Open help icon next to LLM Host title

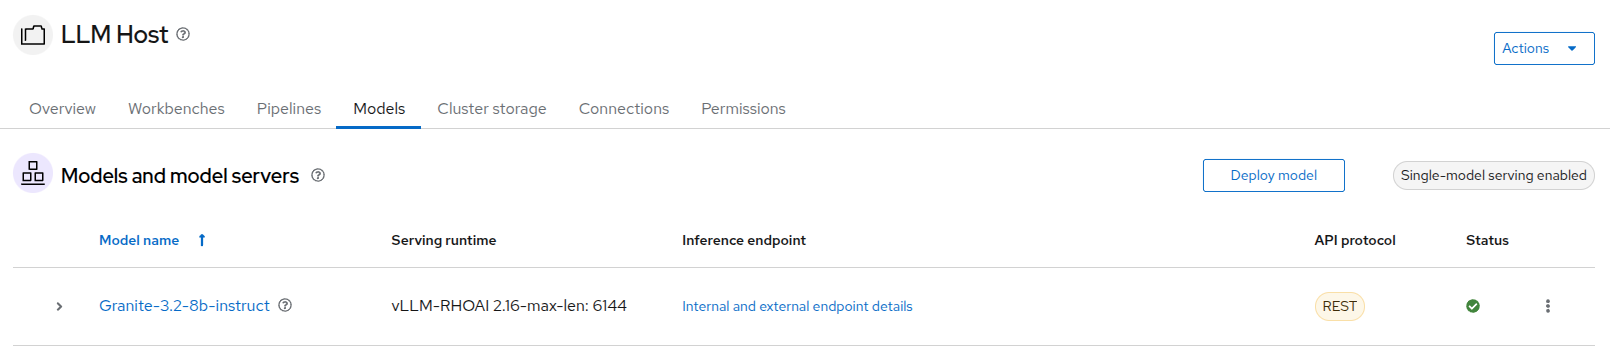(183, 34)
